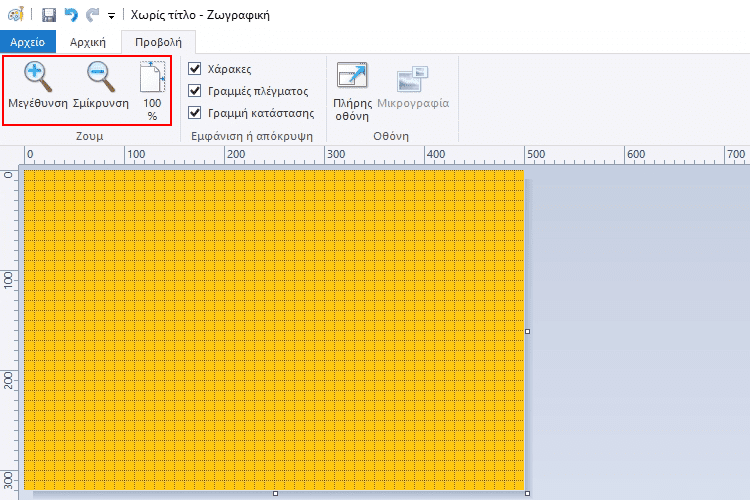Select the Προβολή tab
750x500 pixels.
pyautogui.click(x=158, y=42)
